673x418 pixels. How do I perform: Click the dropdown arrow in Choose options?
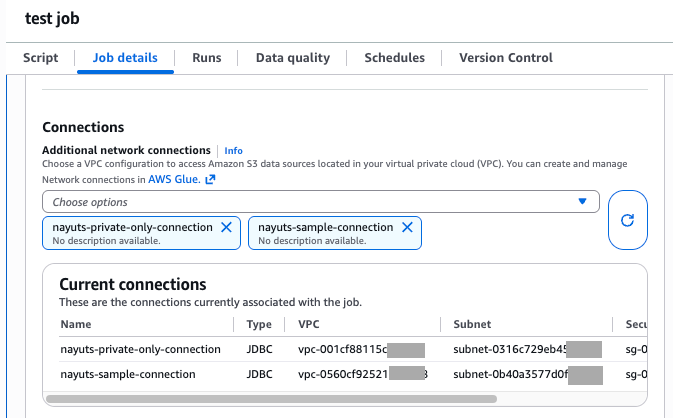[x=583, y=202]
